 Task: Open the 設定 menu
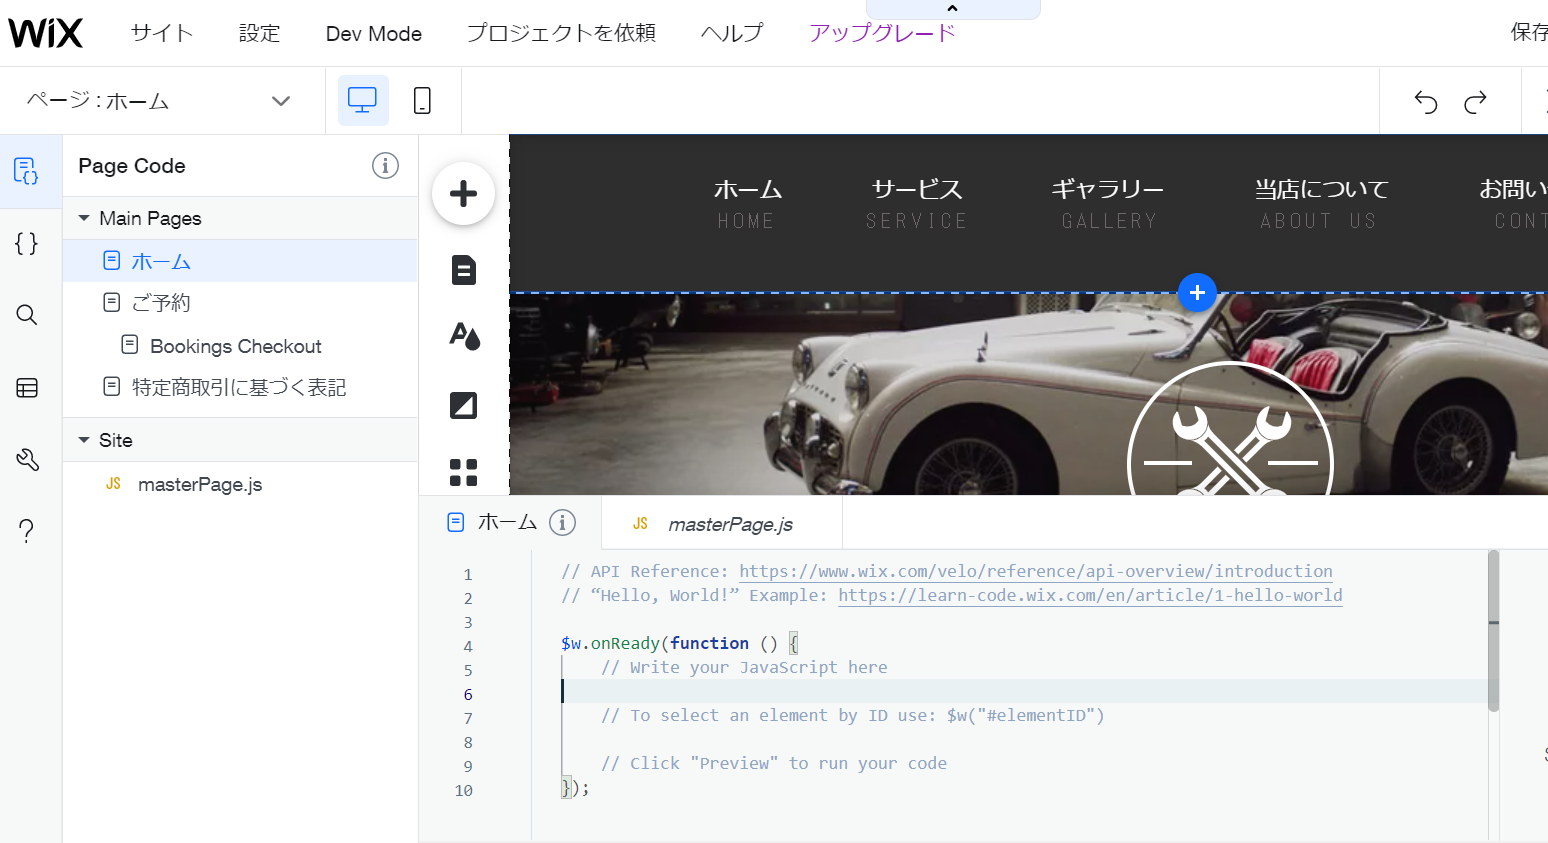(259, 33)
